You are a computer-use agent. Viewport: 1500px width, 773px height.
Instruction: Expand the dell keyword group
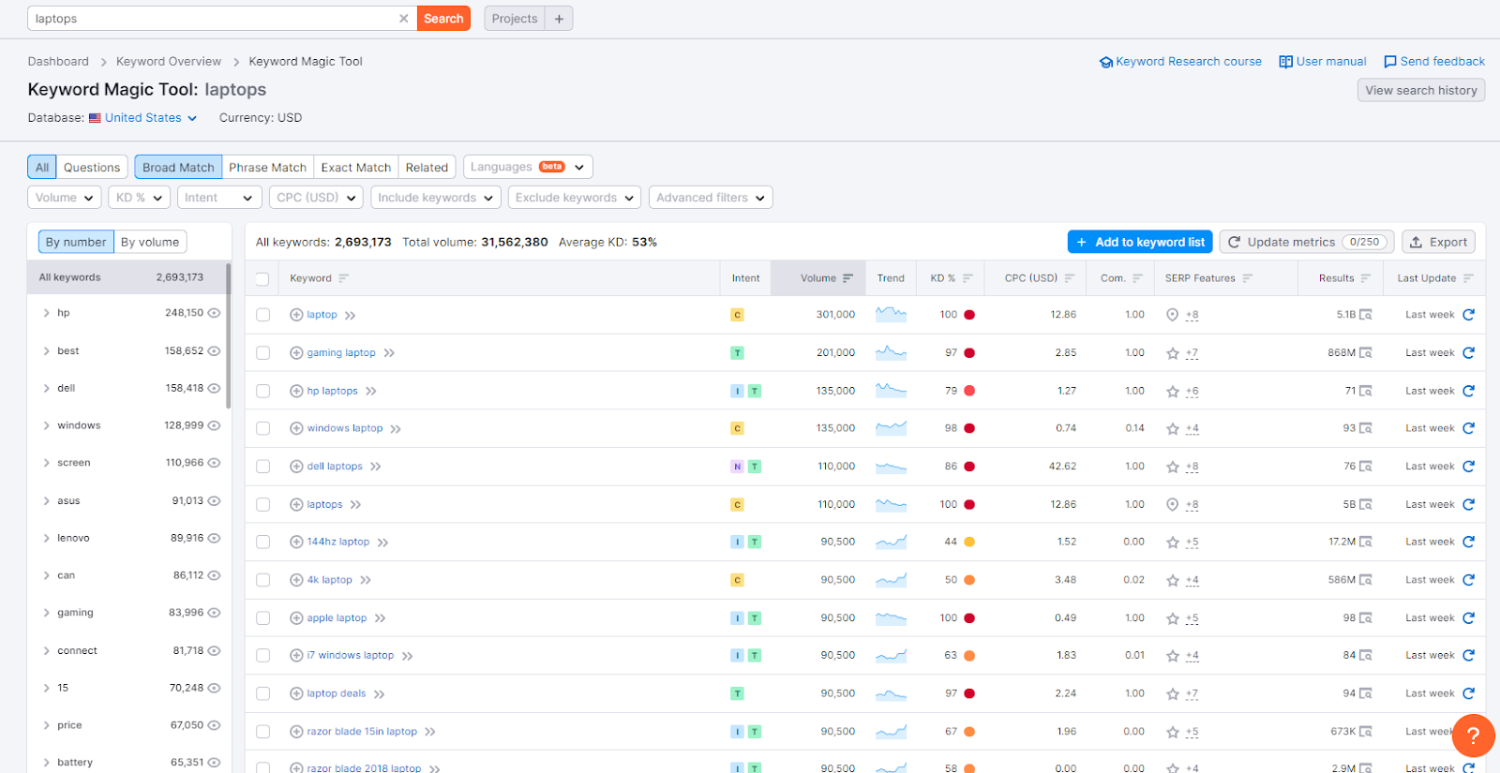point(46,388)
